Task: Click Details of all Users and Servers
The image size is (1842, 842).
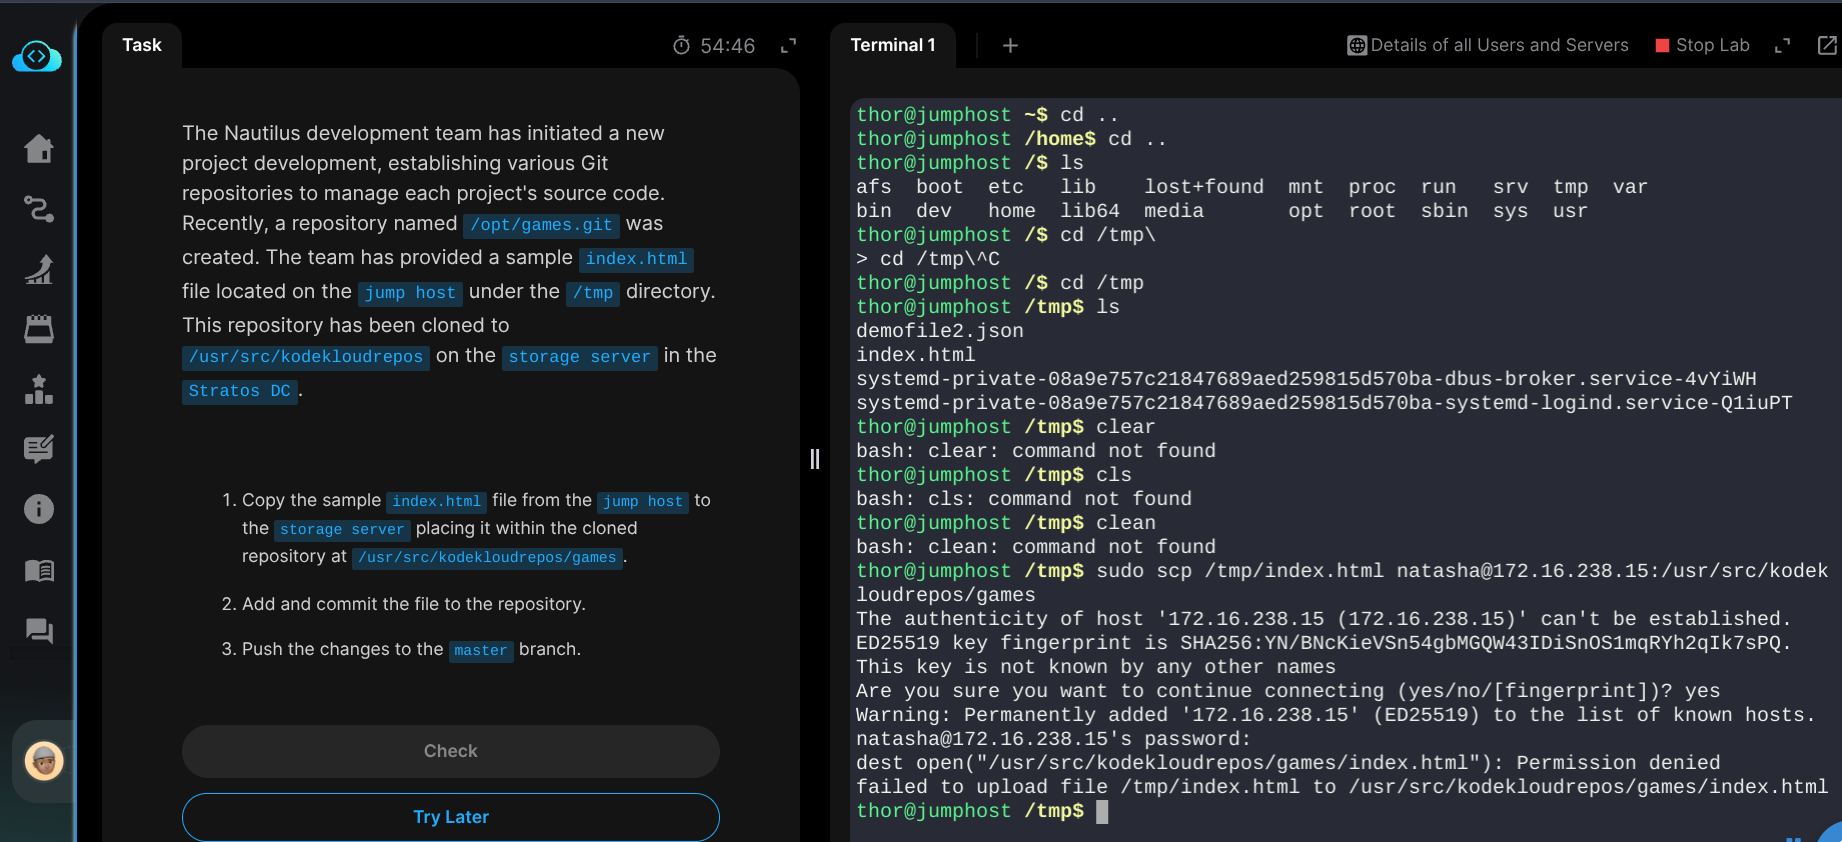Action: click(x=1488, y=45)
